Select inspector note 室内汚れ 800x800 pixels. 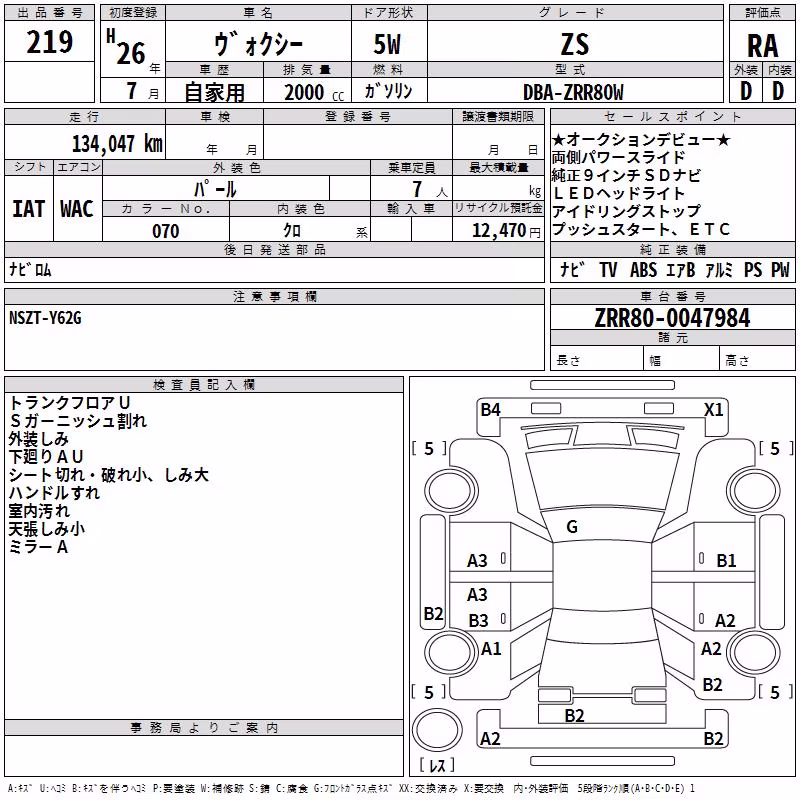tap(39, 511)
